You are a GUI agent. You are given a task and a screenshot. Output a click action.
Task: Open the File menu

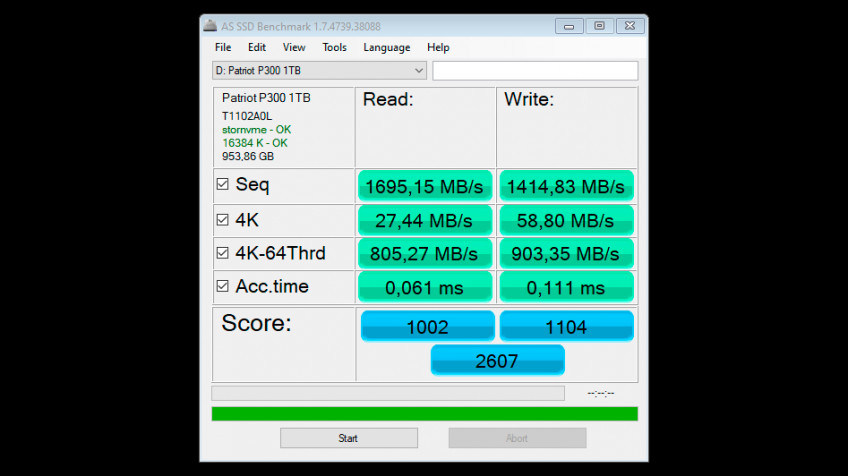pos(223,48)
